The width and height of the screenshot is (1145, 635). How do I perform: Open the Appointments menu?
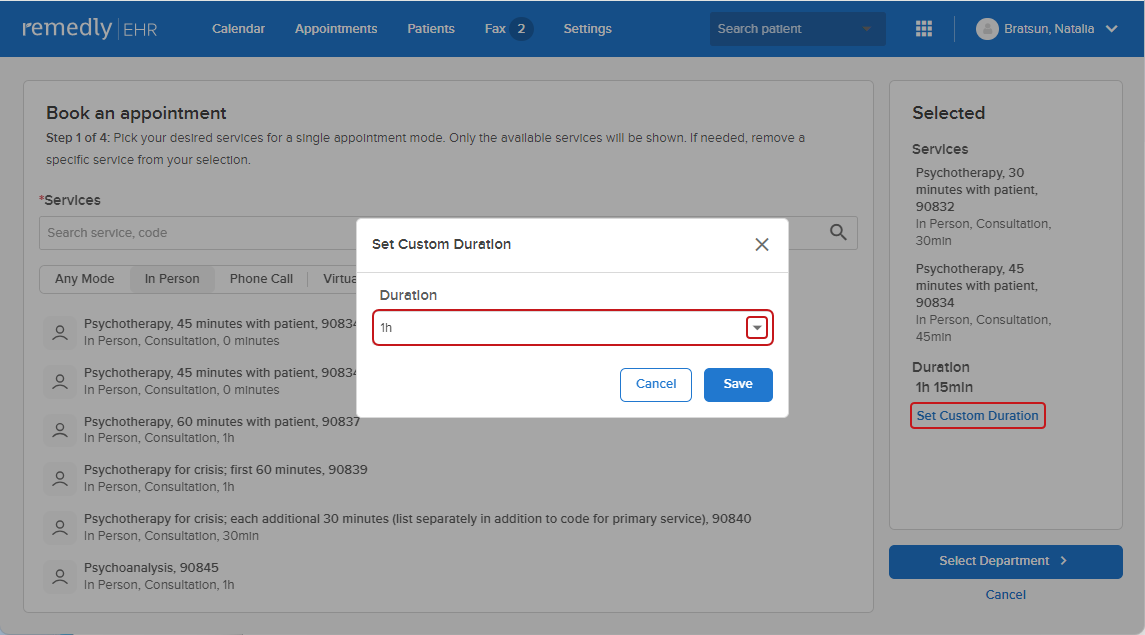click(336, 29)
